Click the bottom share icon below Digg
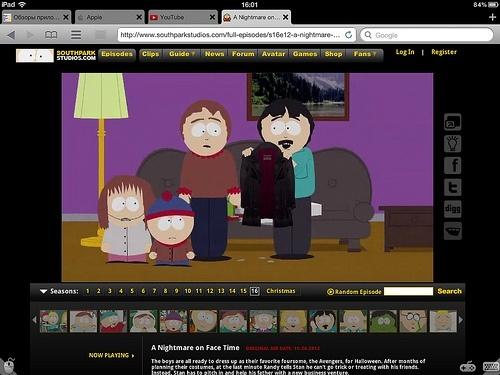Viewport: 500px width, 375px height. coord(453,231)
